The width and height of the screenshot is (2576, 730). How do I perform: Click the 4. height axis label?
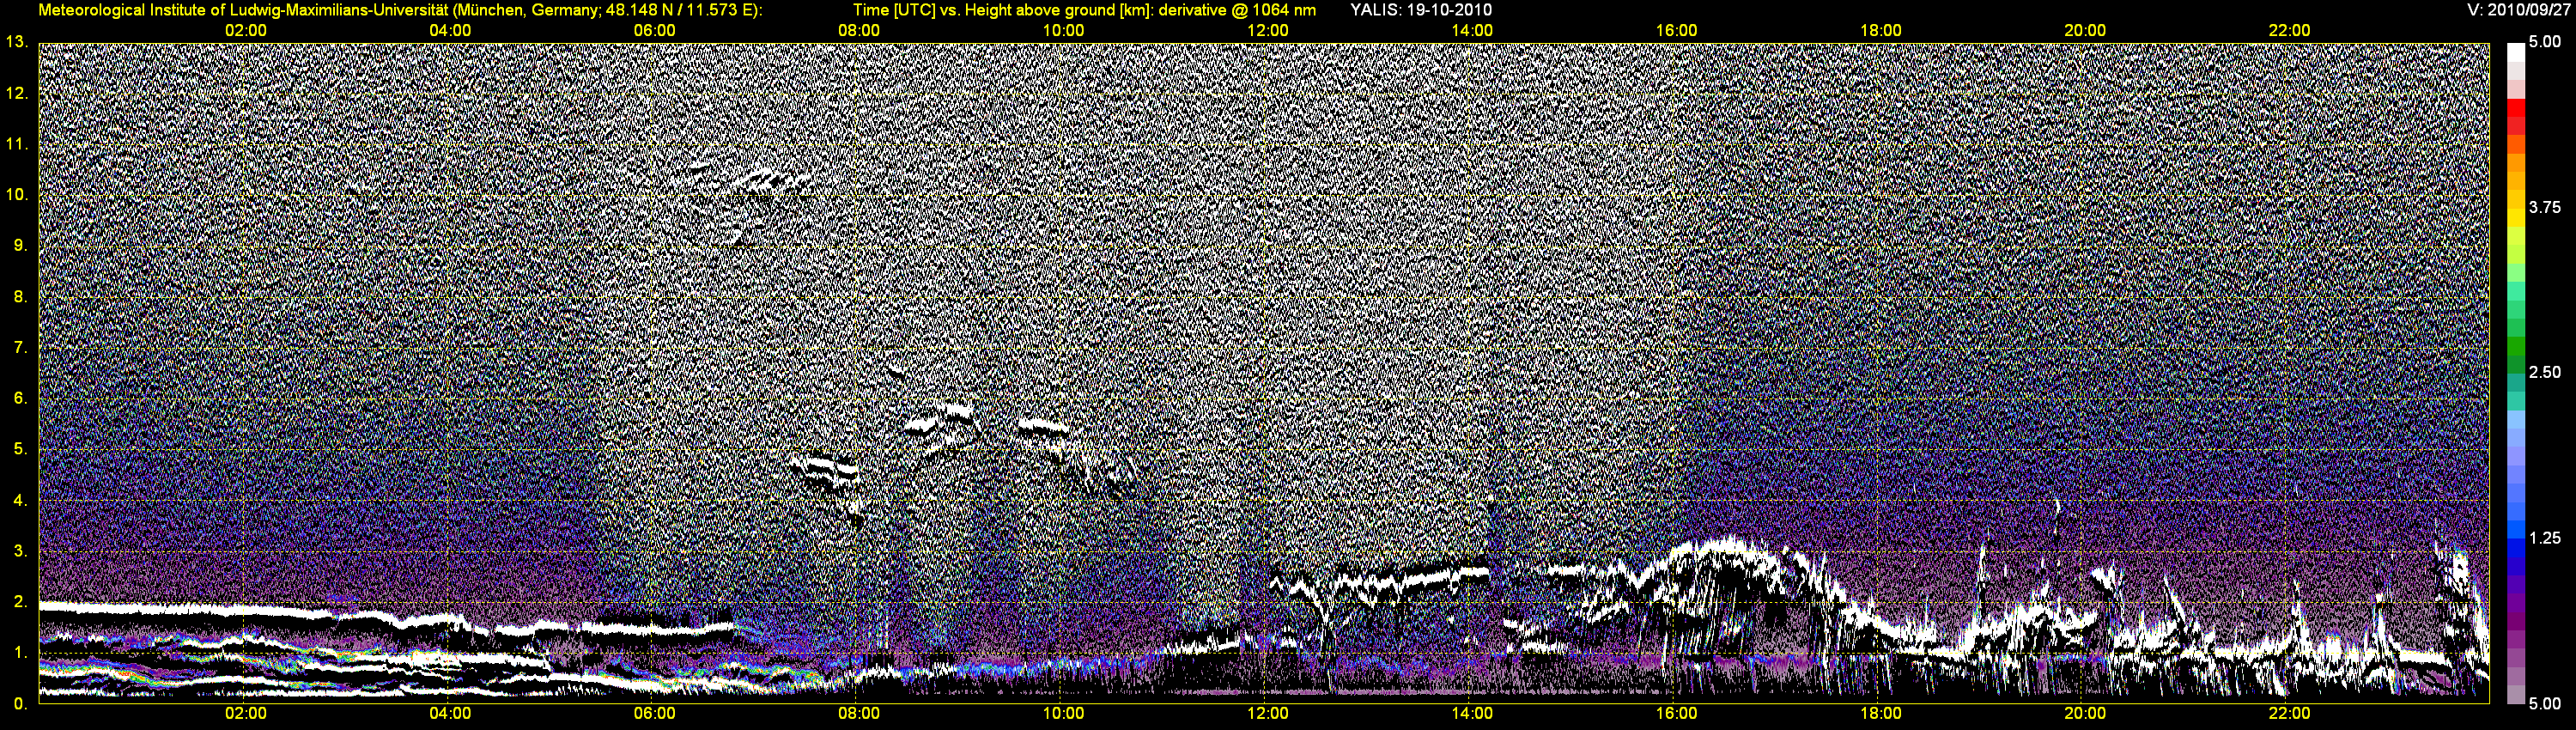21,500
